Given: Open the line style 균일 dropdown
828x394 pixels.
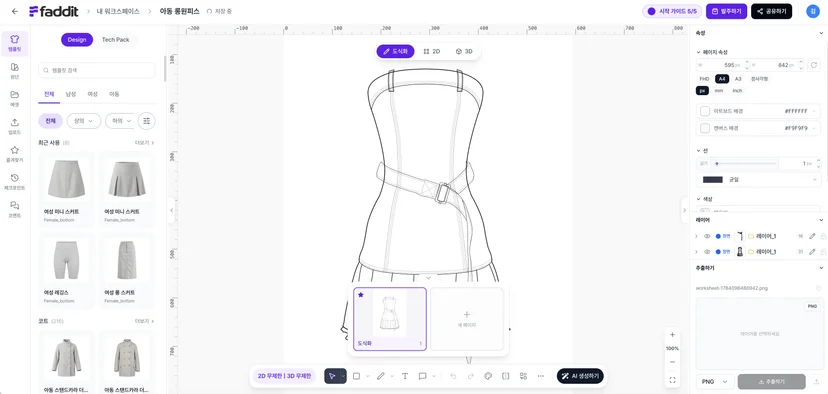Looking at the screenshot, I should [759, 180].
